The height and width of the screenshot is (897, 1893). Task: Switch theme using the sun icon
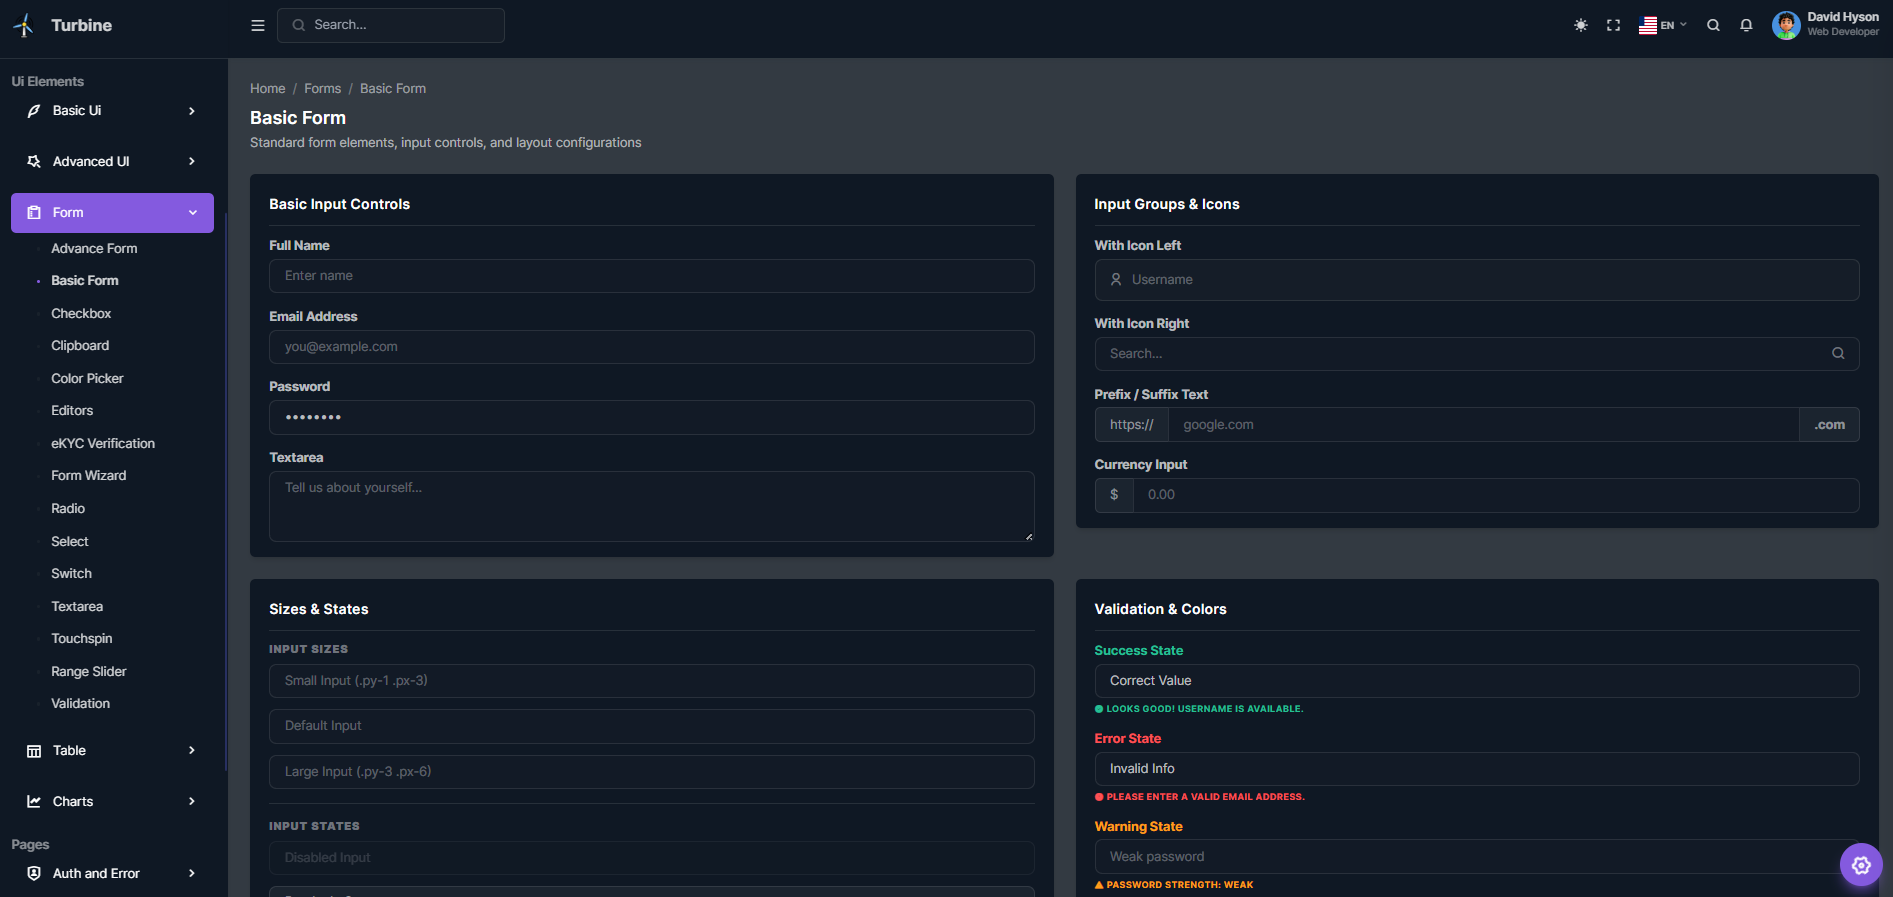(x=1581, y=26)
